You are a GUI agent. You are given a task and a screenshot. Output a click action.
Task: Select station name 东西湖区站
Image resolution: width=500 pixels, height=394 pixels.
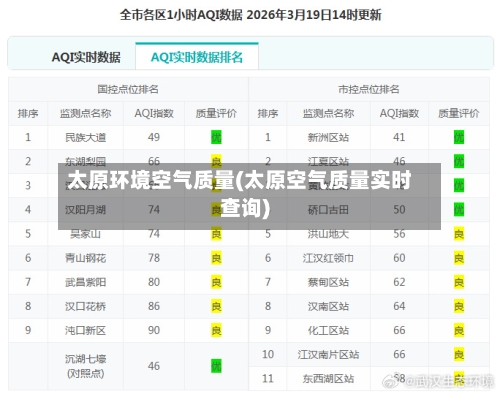[328, 379]
